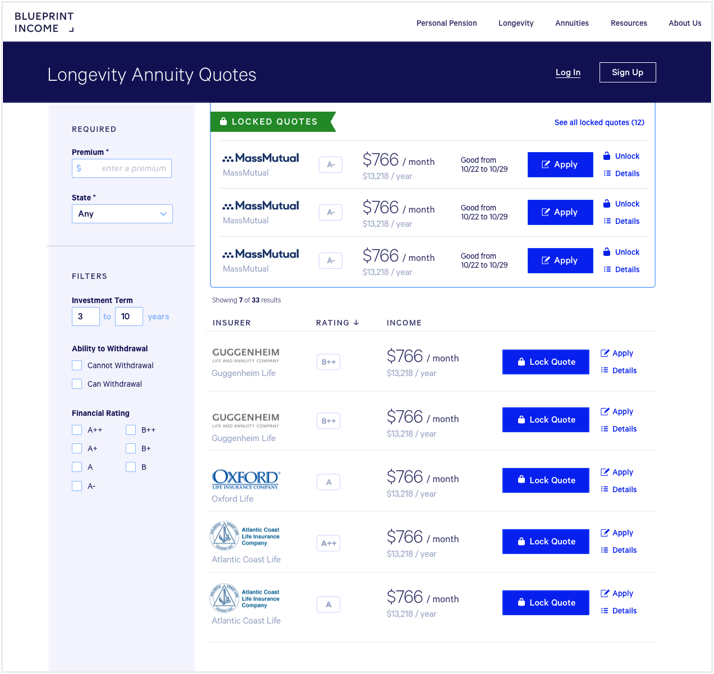The width and height of the screenshot is (714, 674).
Task: Apply link in Atlantic Coast A-rated row
Action: (x=617, y=593)
